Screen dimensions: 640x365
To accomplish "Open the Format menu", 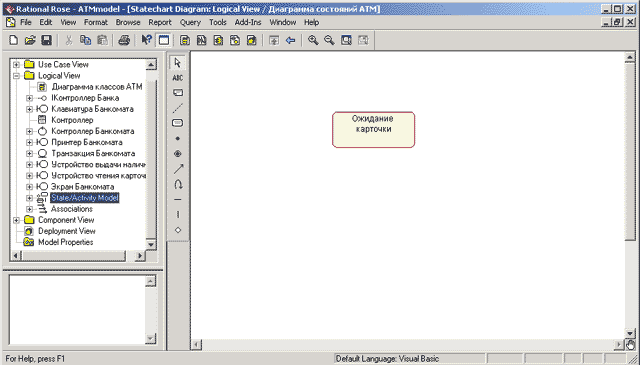I will [x=96, y=22].
